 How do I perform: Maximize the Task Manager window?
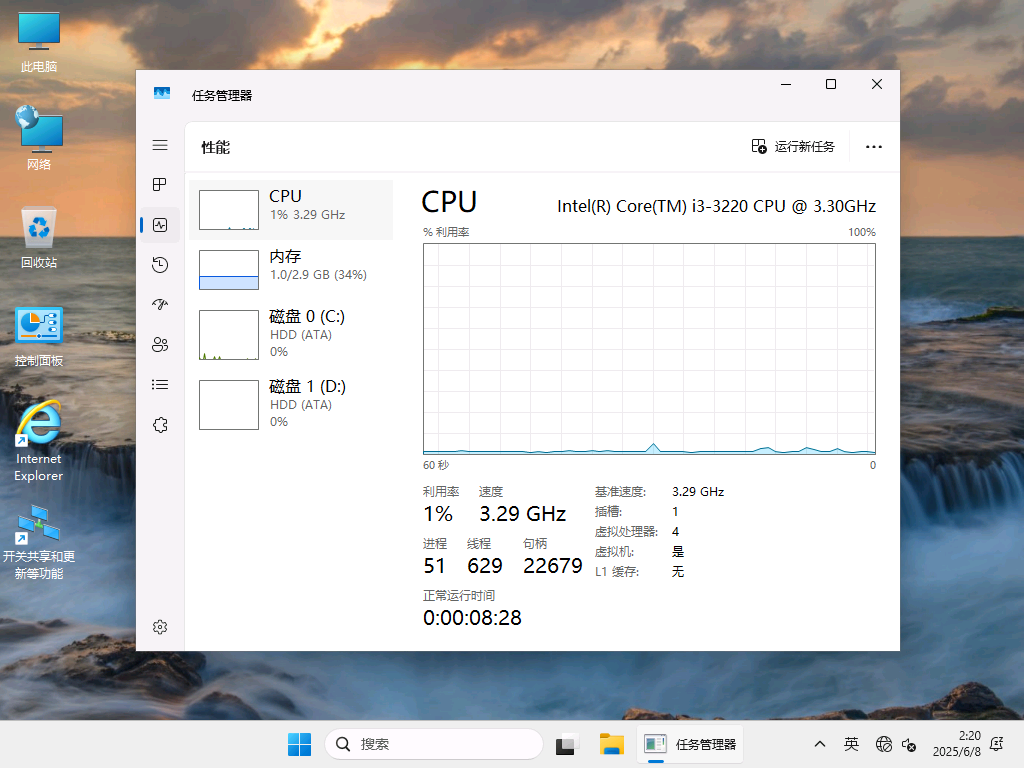[x=831, y=84]
